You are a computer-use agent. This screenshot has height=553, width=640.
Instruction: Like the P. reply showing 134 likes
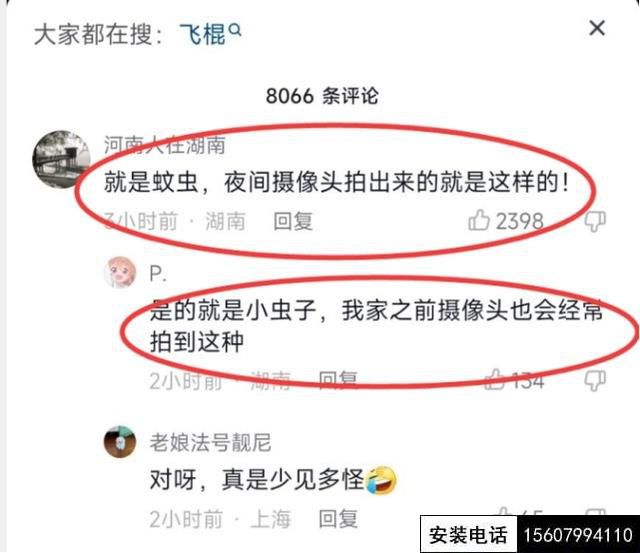coord(494,380)
